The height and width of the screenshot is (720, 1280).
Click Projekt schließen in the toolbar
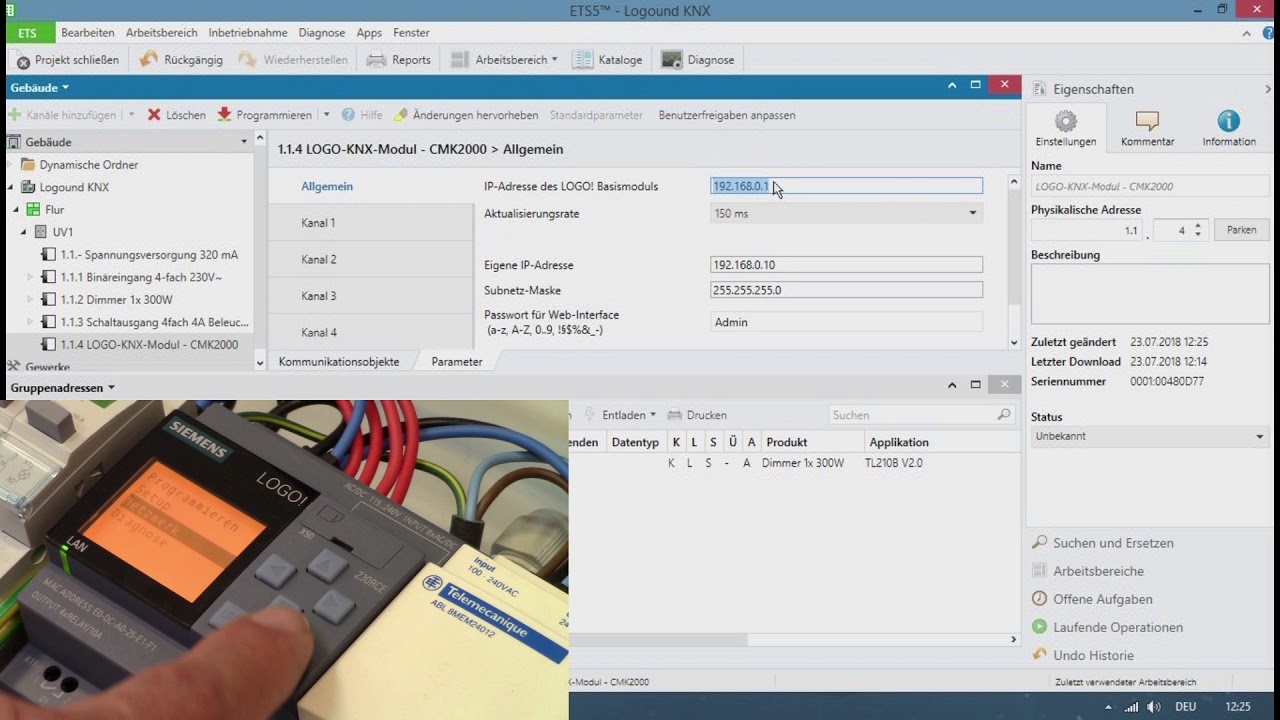67,60
